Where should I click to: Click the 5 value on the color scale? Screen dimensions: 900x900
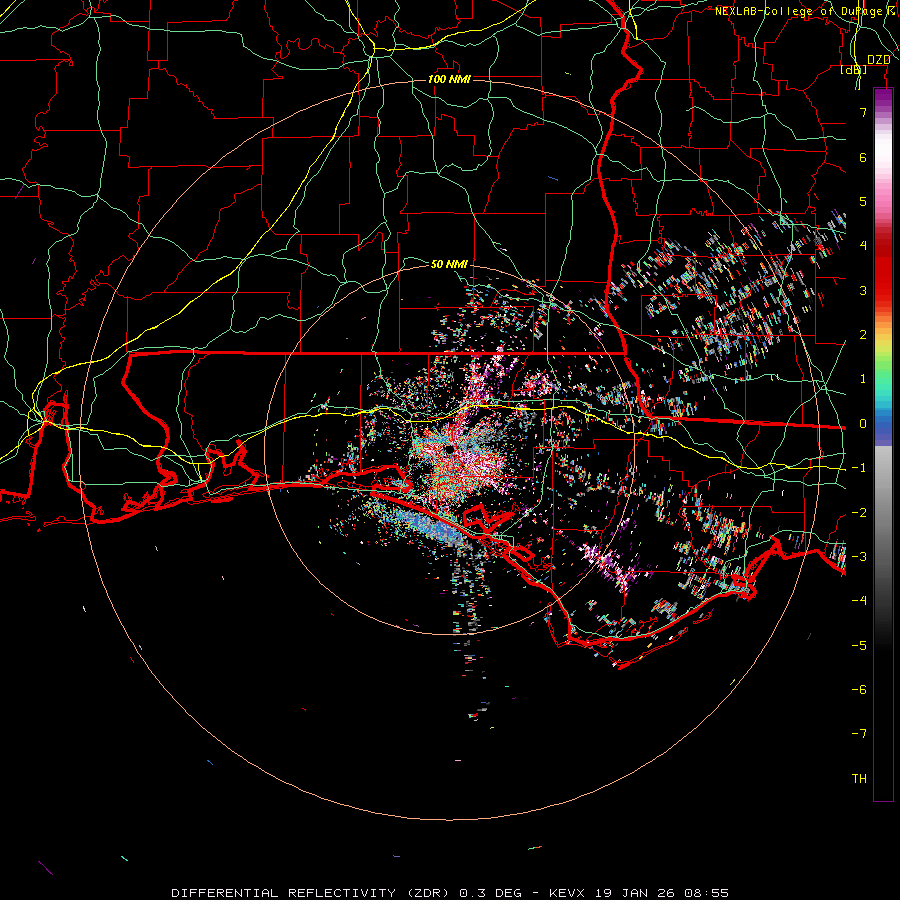pyautogui.click(x=863, y=201)
